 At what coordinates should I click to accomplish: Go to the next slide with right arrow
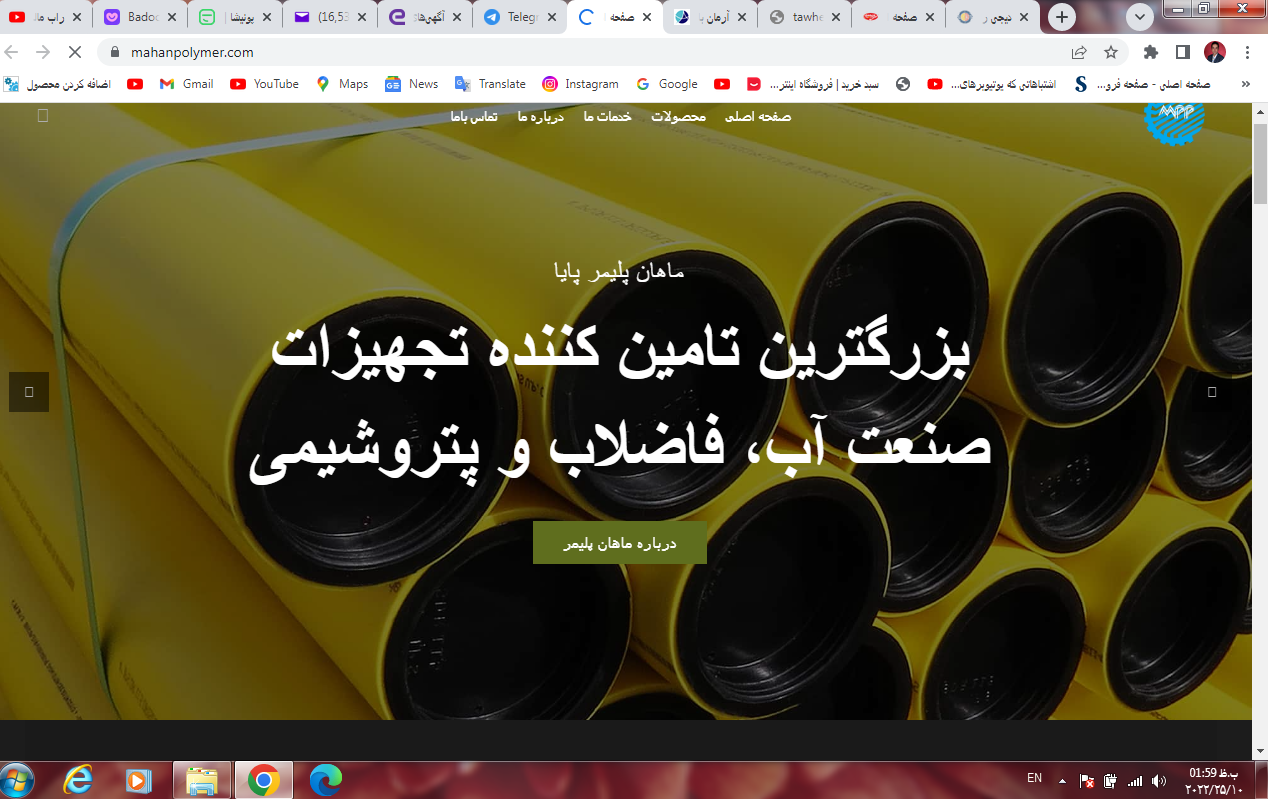tap(1212, 392)
